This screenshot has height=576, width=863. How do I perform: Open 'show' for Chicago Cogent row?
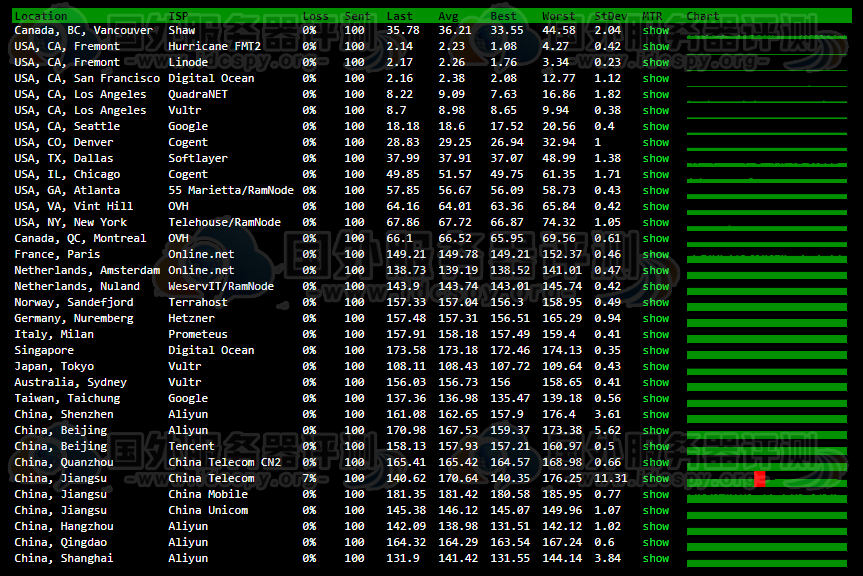tap(656, 174)
